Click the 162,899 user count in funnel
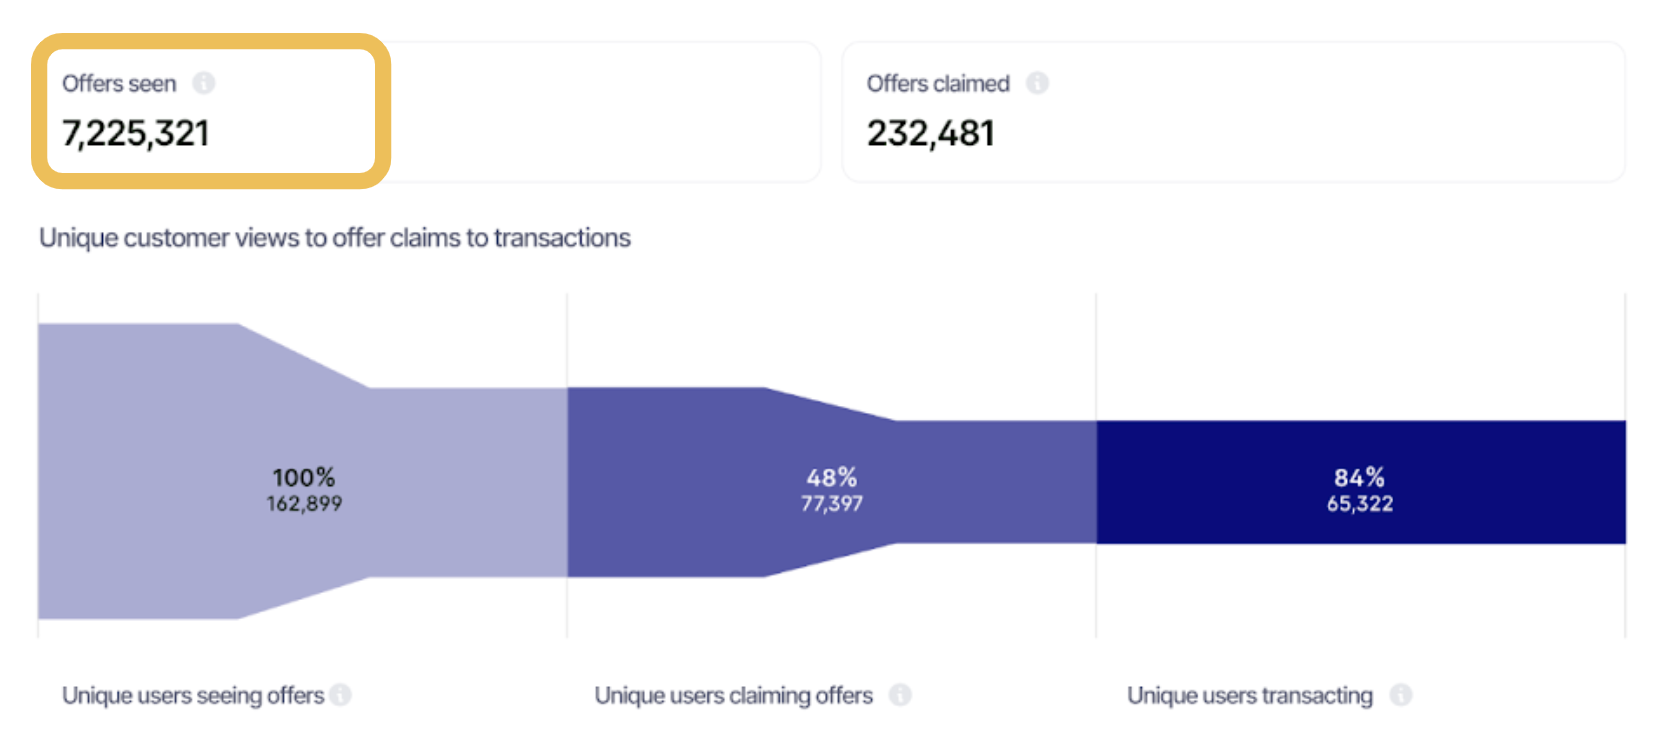The image size is (1656, 750). [x=304, y=504]
